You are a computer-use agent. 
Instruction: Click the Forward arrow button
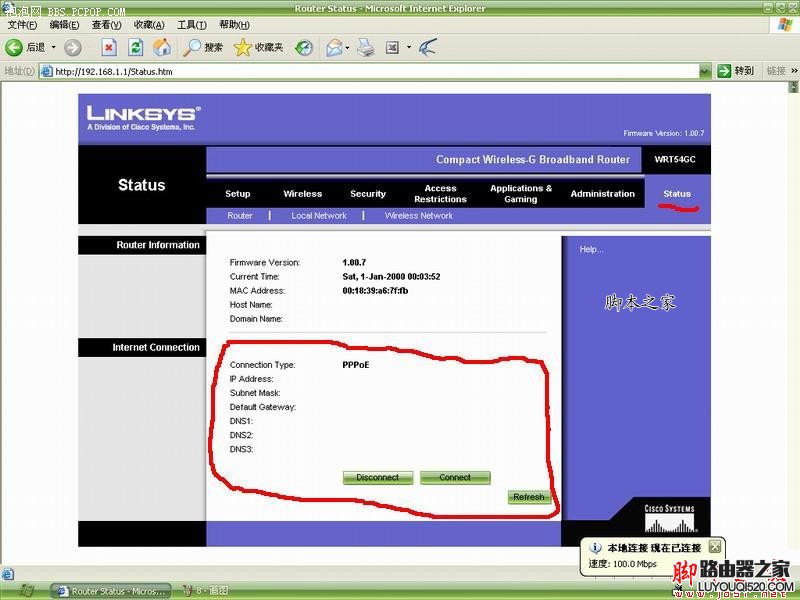[73, 47]
